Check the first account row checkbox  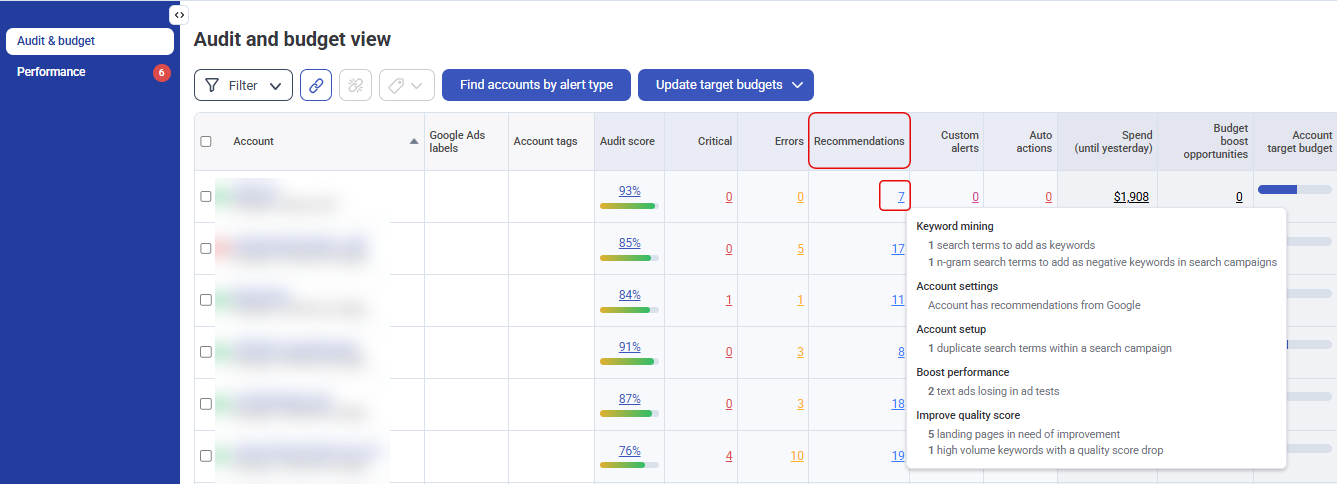pyautogui.click(x=206, y=196)
